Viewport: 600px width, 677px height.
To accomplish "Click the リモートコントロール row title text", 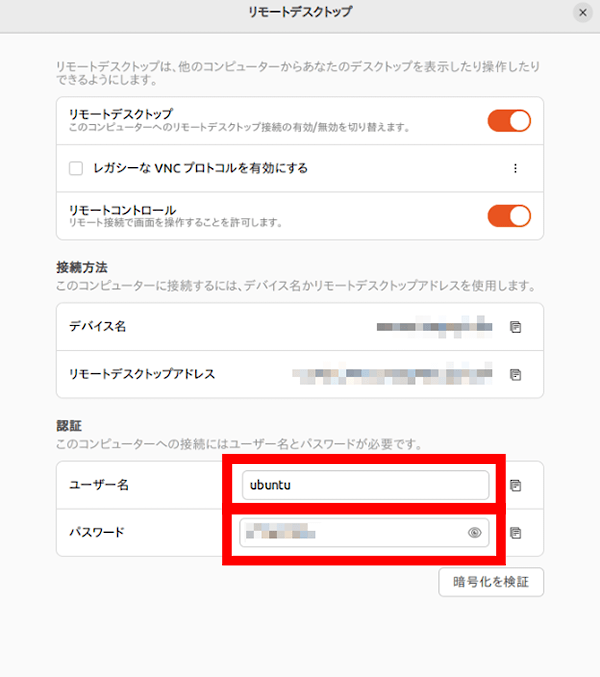I will coord(122,209).
